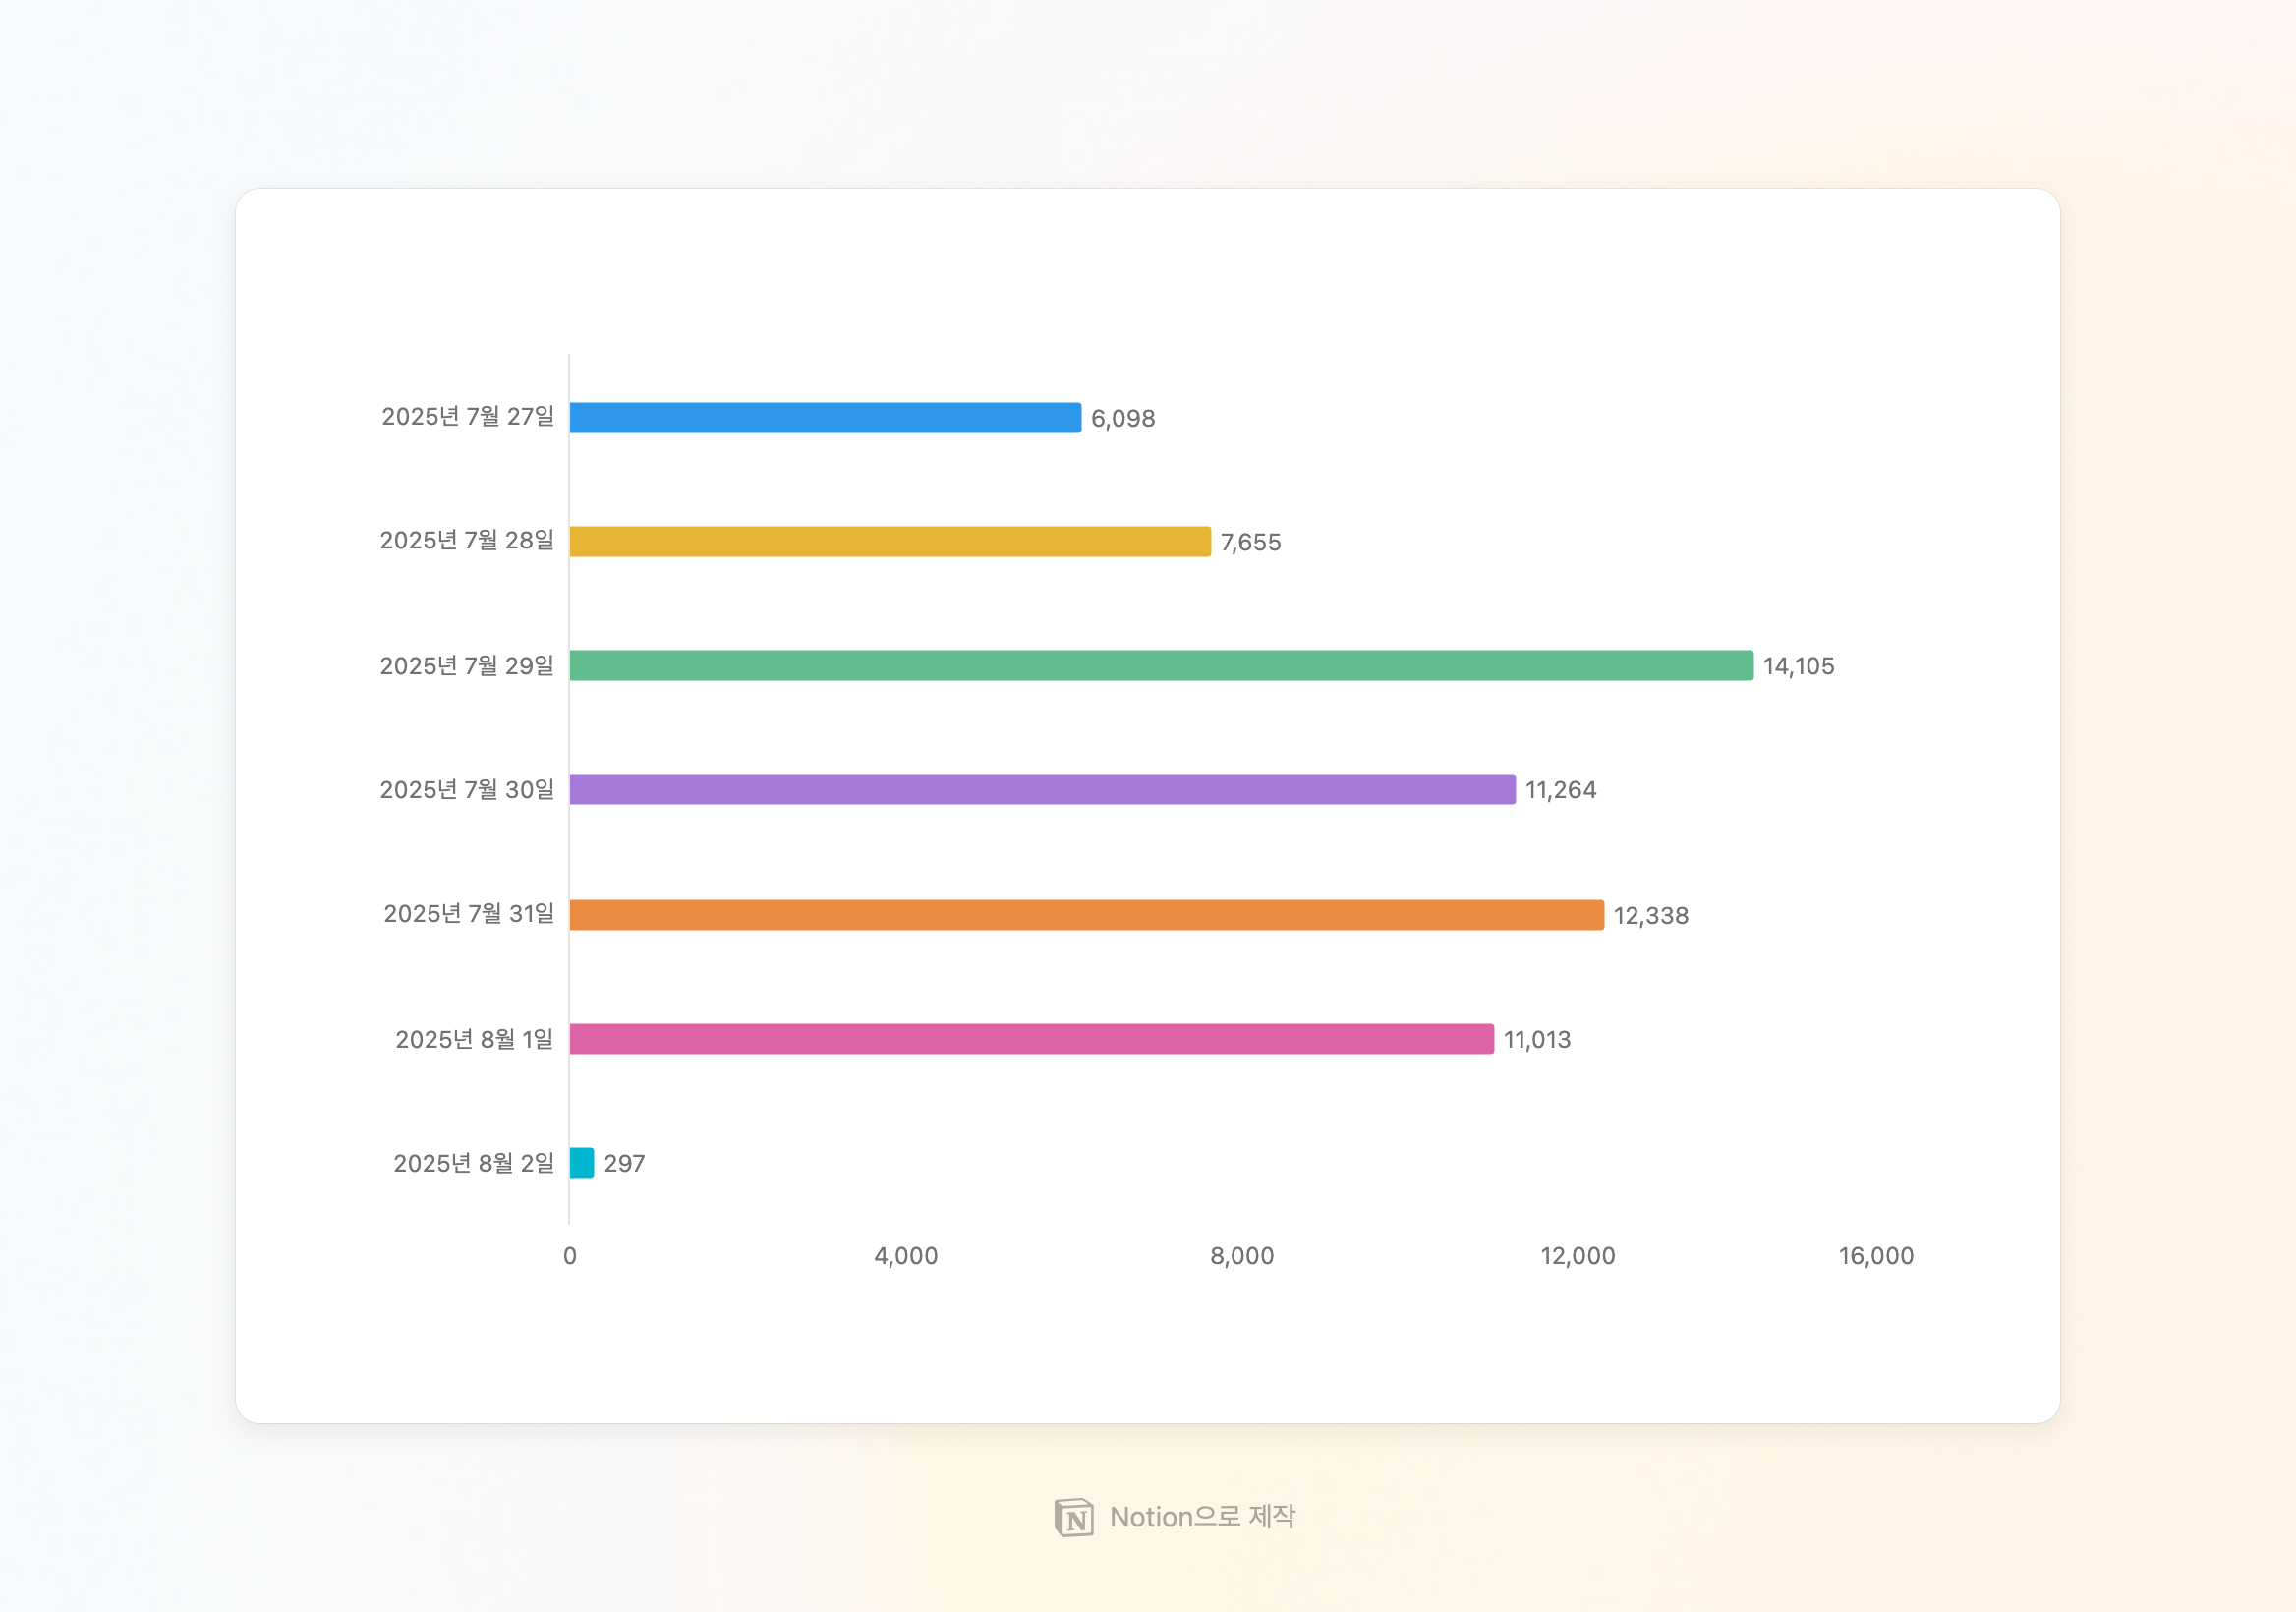Click the small cyan bar for 8월 2일
Screen dimensions: 2296x1612
(x=582, y=1163)
